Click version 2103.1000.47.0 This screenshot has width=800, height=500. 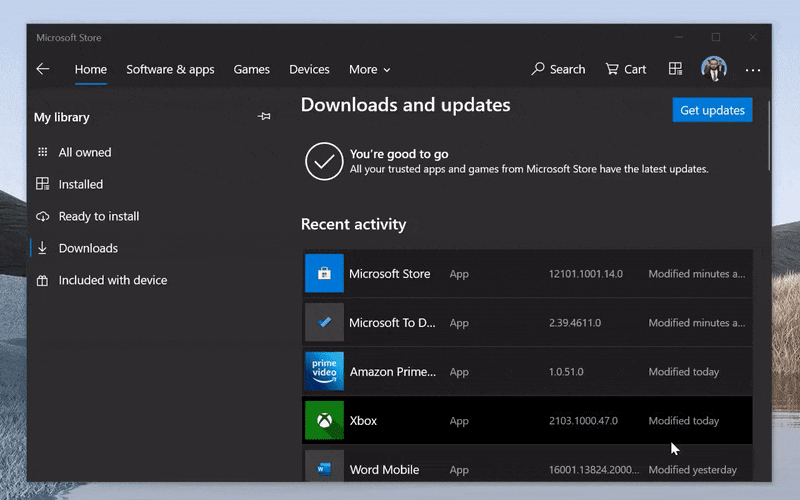[x=583, y=421]
